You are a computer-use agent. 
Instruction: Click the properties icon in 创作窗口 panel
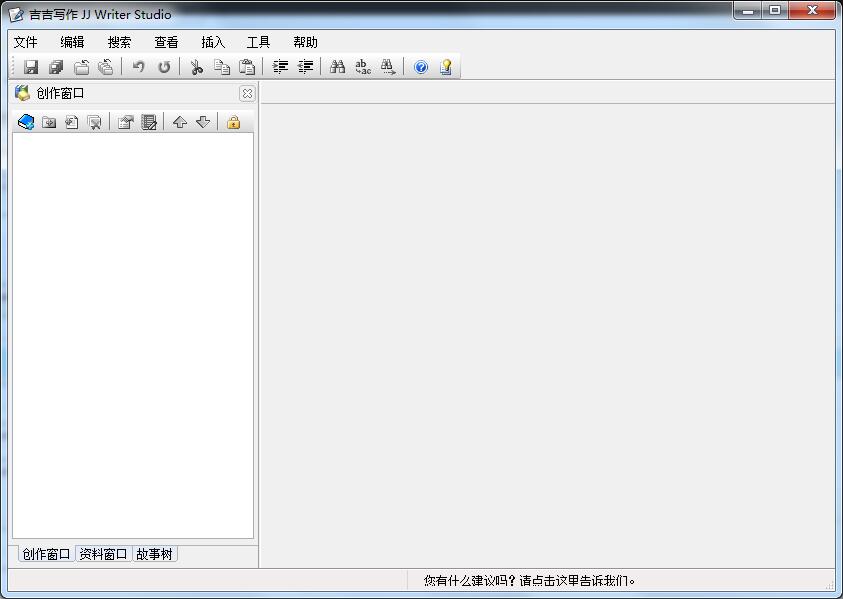tap(126, 122)
